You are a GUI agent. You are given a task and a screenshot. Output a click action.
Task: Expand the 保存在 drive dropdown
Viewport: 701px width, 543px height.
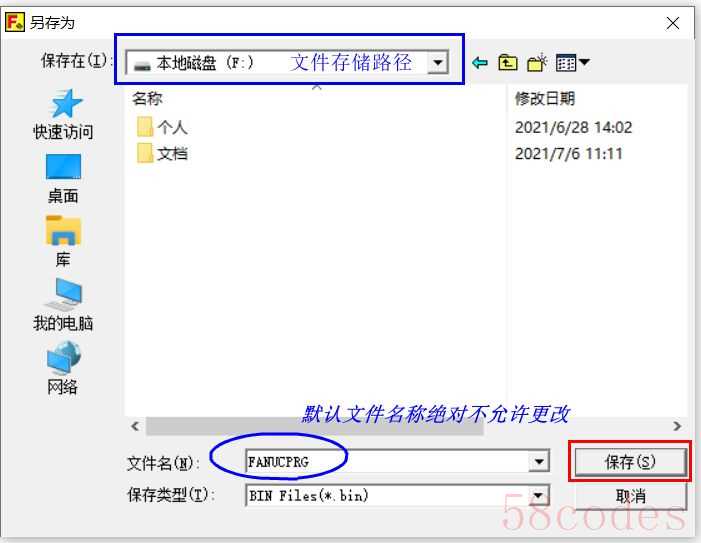coord(438,63)
